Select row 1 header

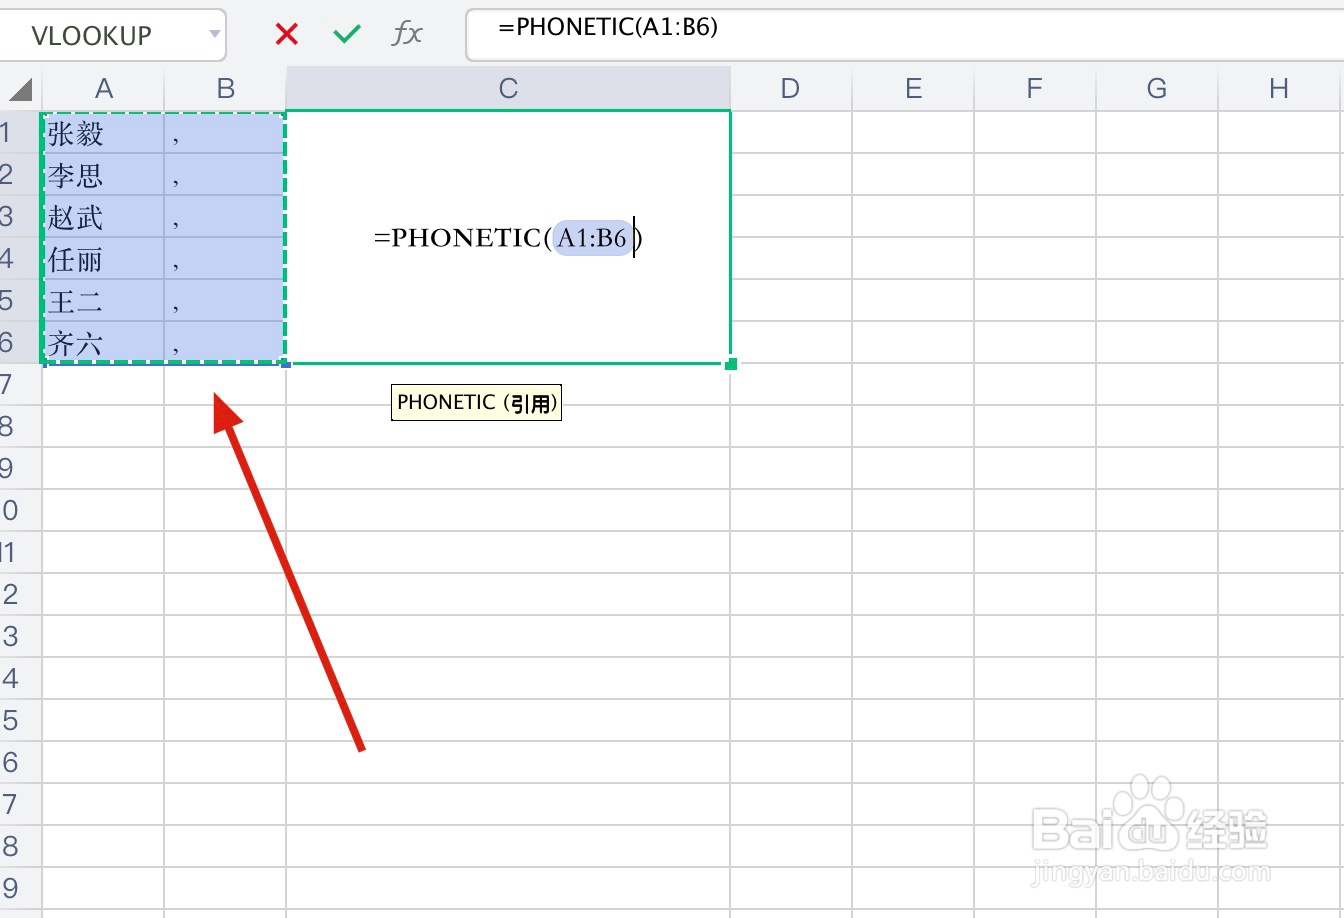(20, 132)
